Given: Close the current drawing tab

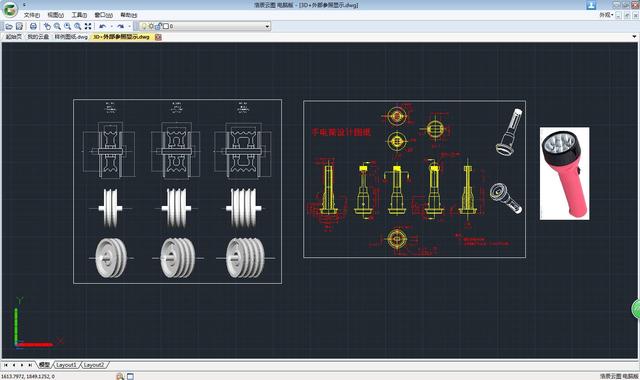Looking at the screenshot, I should click(158, 37).
